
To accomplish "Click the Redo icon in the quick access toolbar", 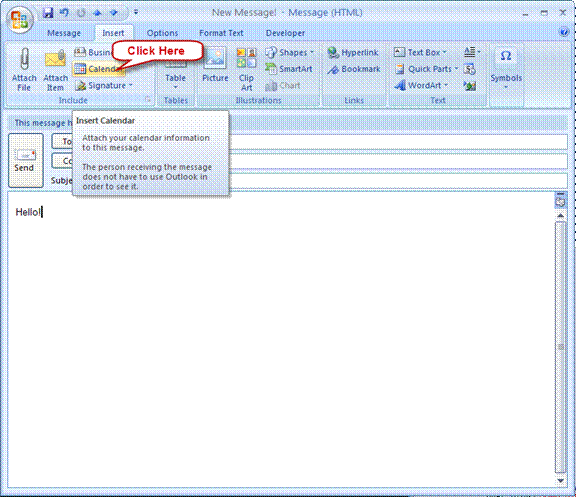I will (x=81, y=13).
